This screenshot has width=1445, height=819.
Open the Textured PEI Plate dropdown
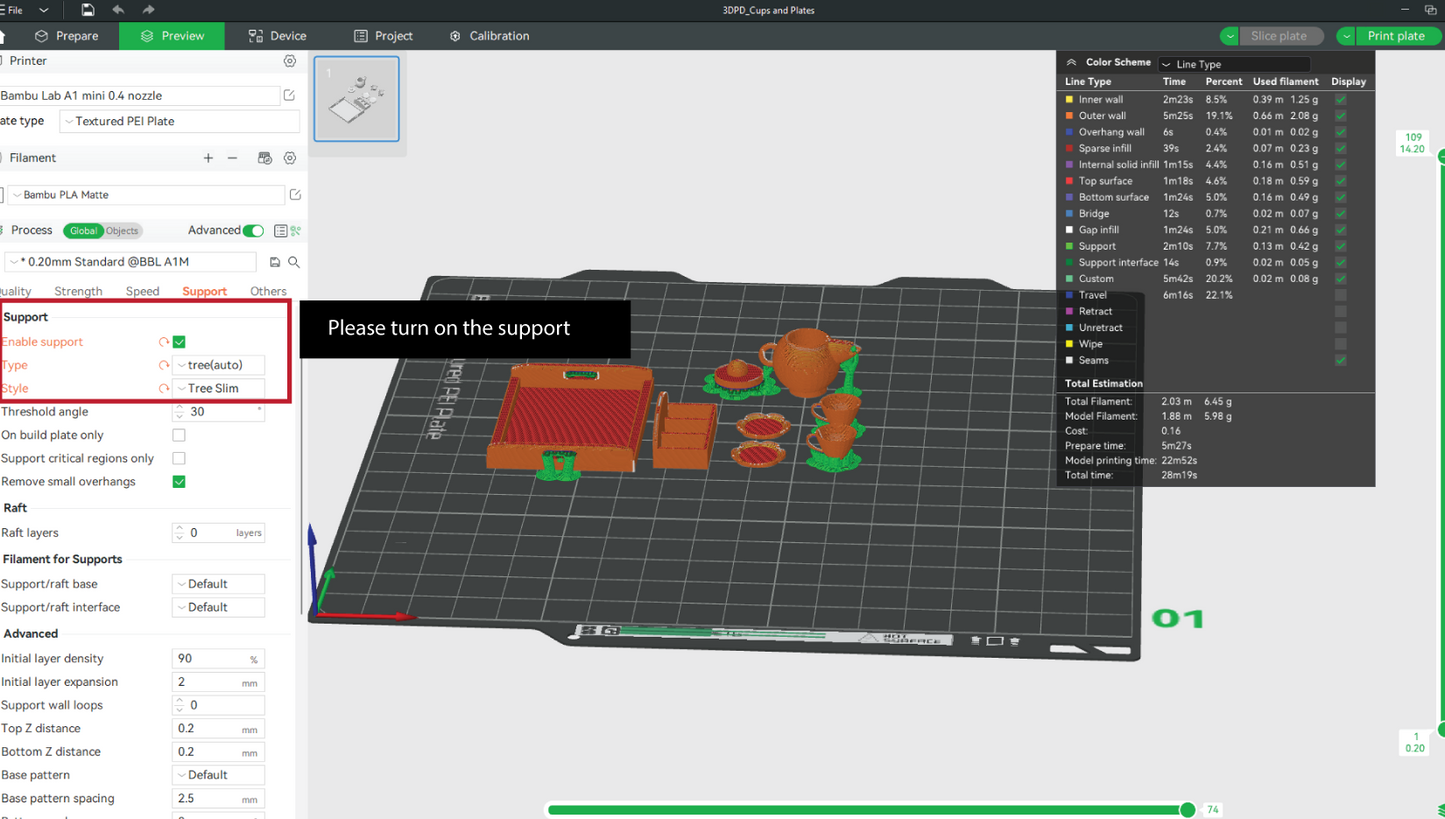point(180,121)
